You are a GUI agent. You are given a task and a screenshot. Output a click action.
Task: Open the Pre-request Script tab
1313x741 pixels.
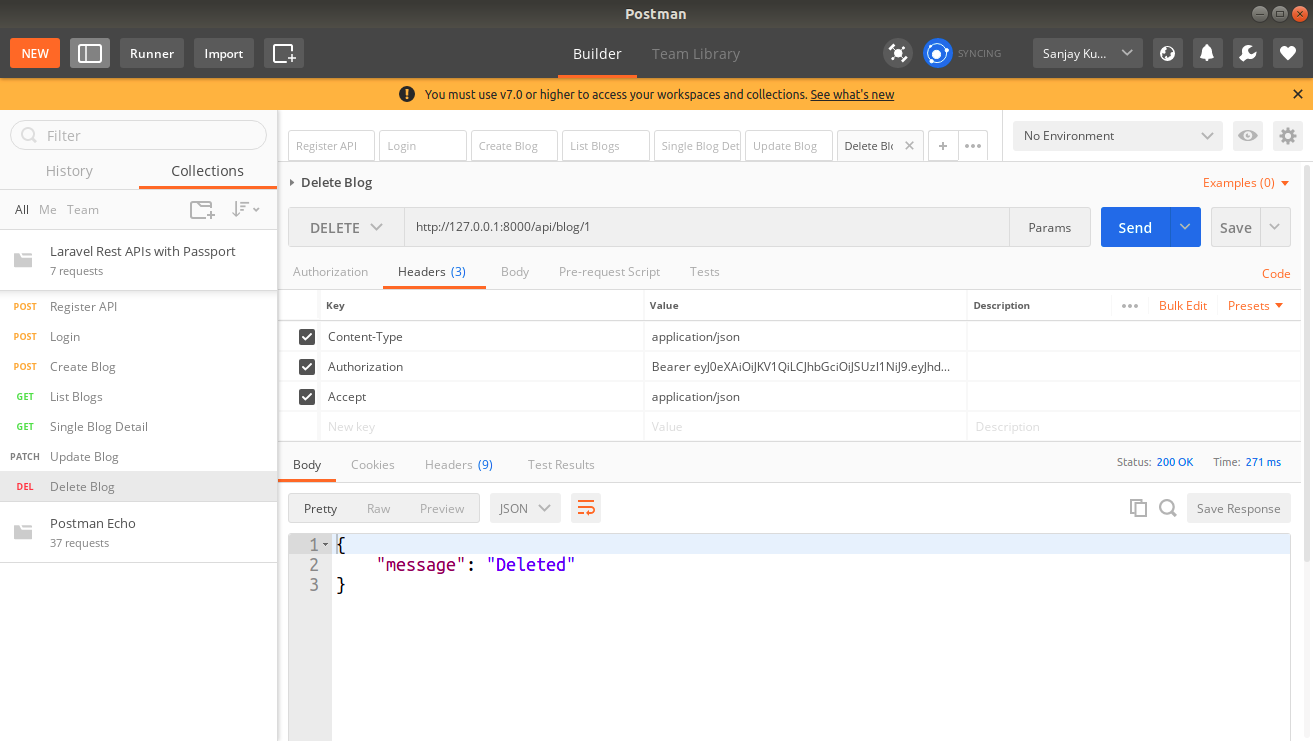[x=609, y=272]
